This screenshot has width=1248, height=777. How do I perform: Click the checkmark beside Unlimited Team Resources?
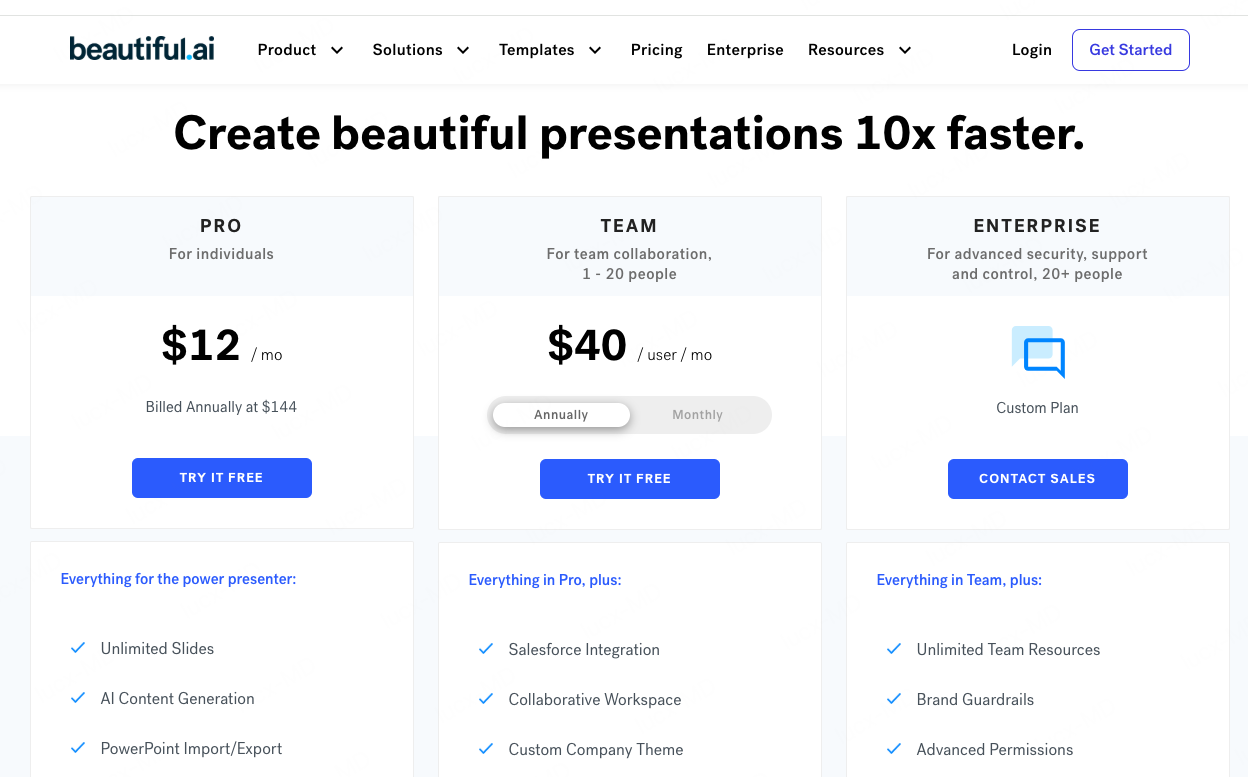click(x=894, y=649)
